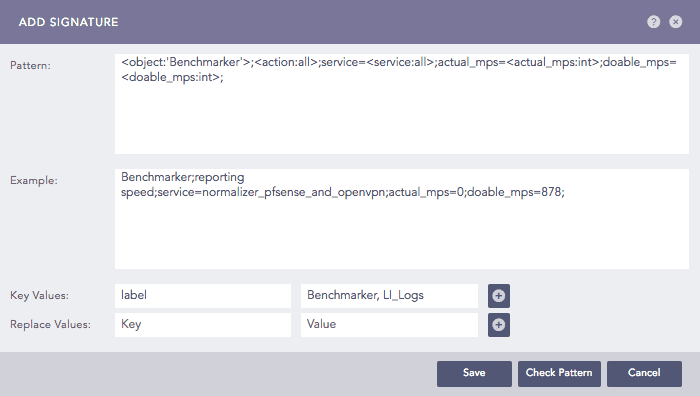Viewport: 700px width, 396px height.
Task: Cancel adding the signature
Action: [x=644, y=373]
